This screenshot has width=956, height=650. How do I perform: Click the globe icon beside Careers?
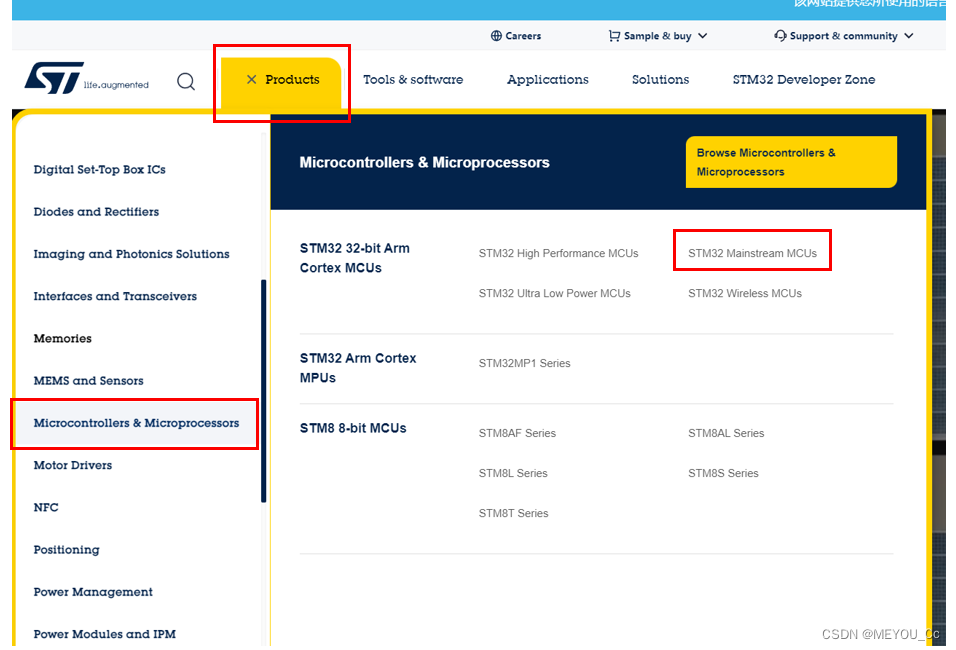(496, 36)
